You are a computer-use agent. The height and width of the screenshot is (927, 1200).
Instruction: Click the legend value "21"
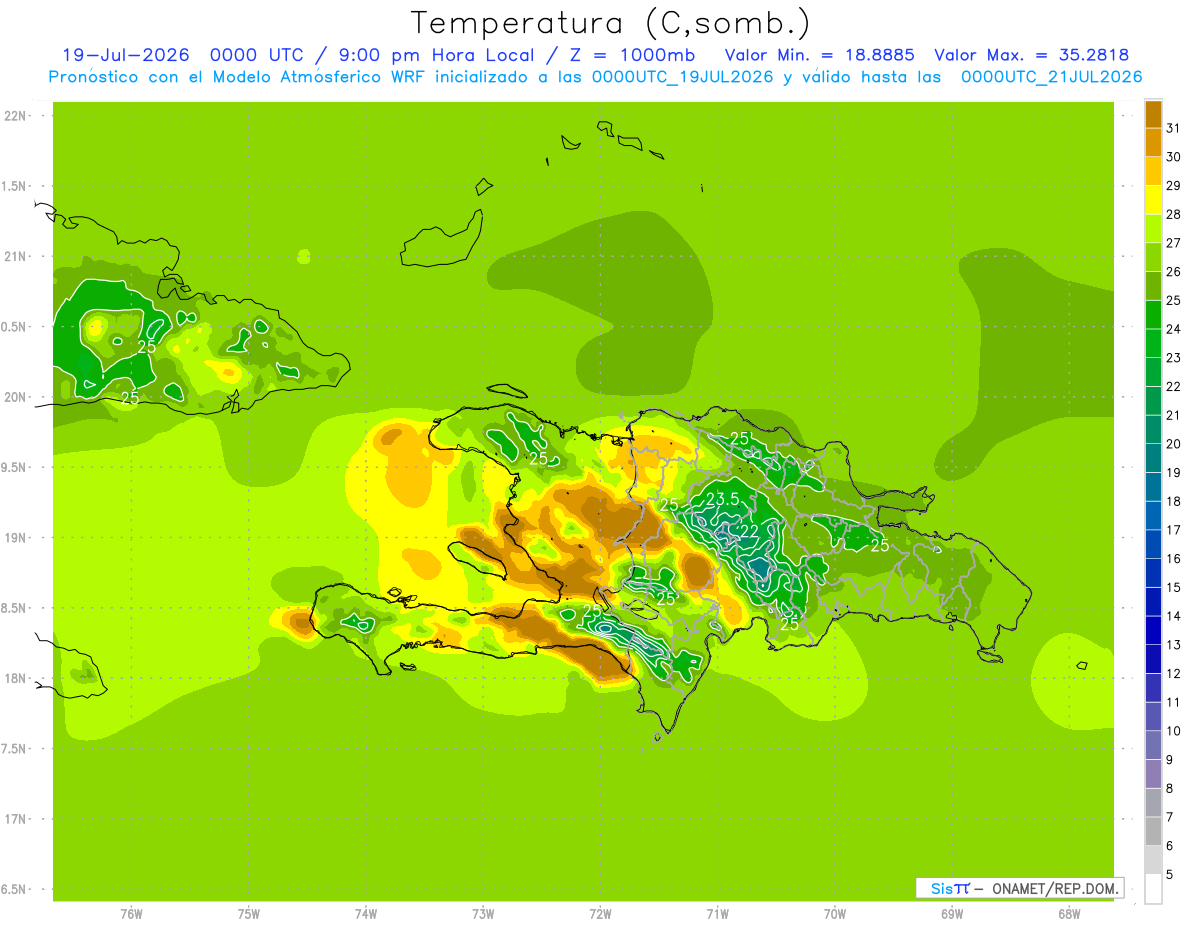tap(1173, 415)
